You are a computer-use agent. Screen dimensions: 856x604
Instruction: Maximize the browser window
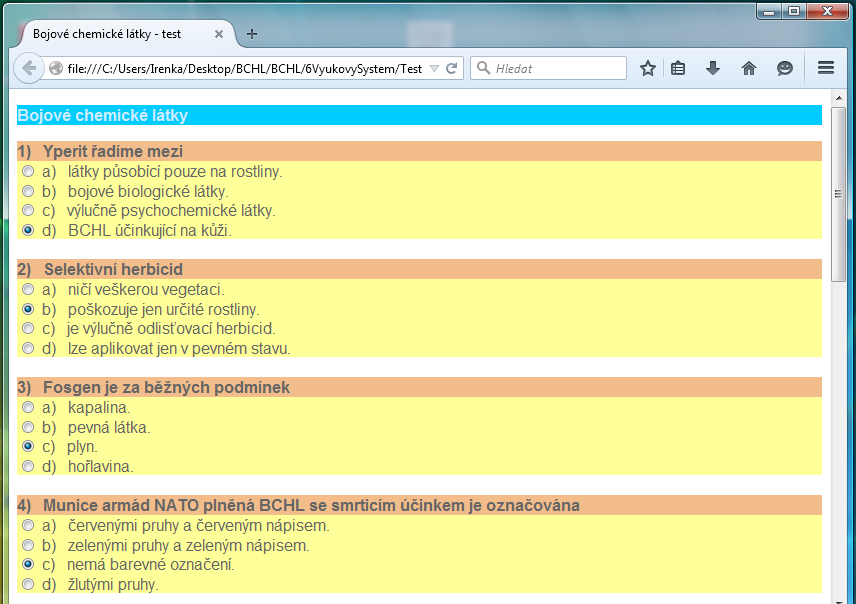(794, 11)
